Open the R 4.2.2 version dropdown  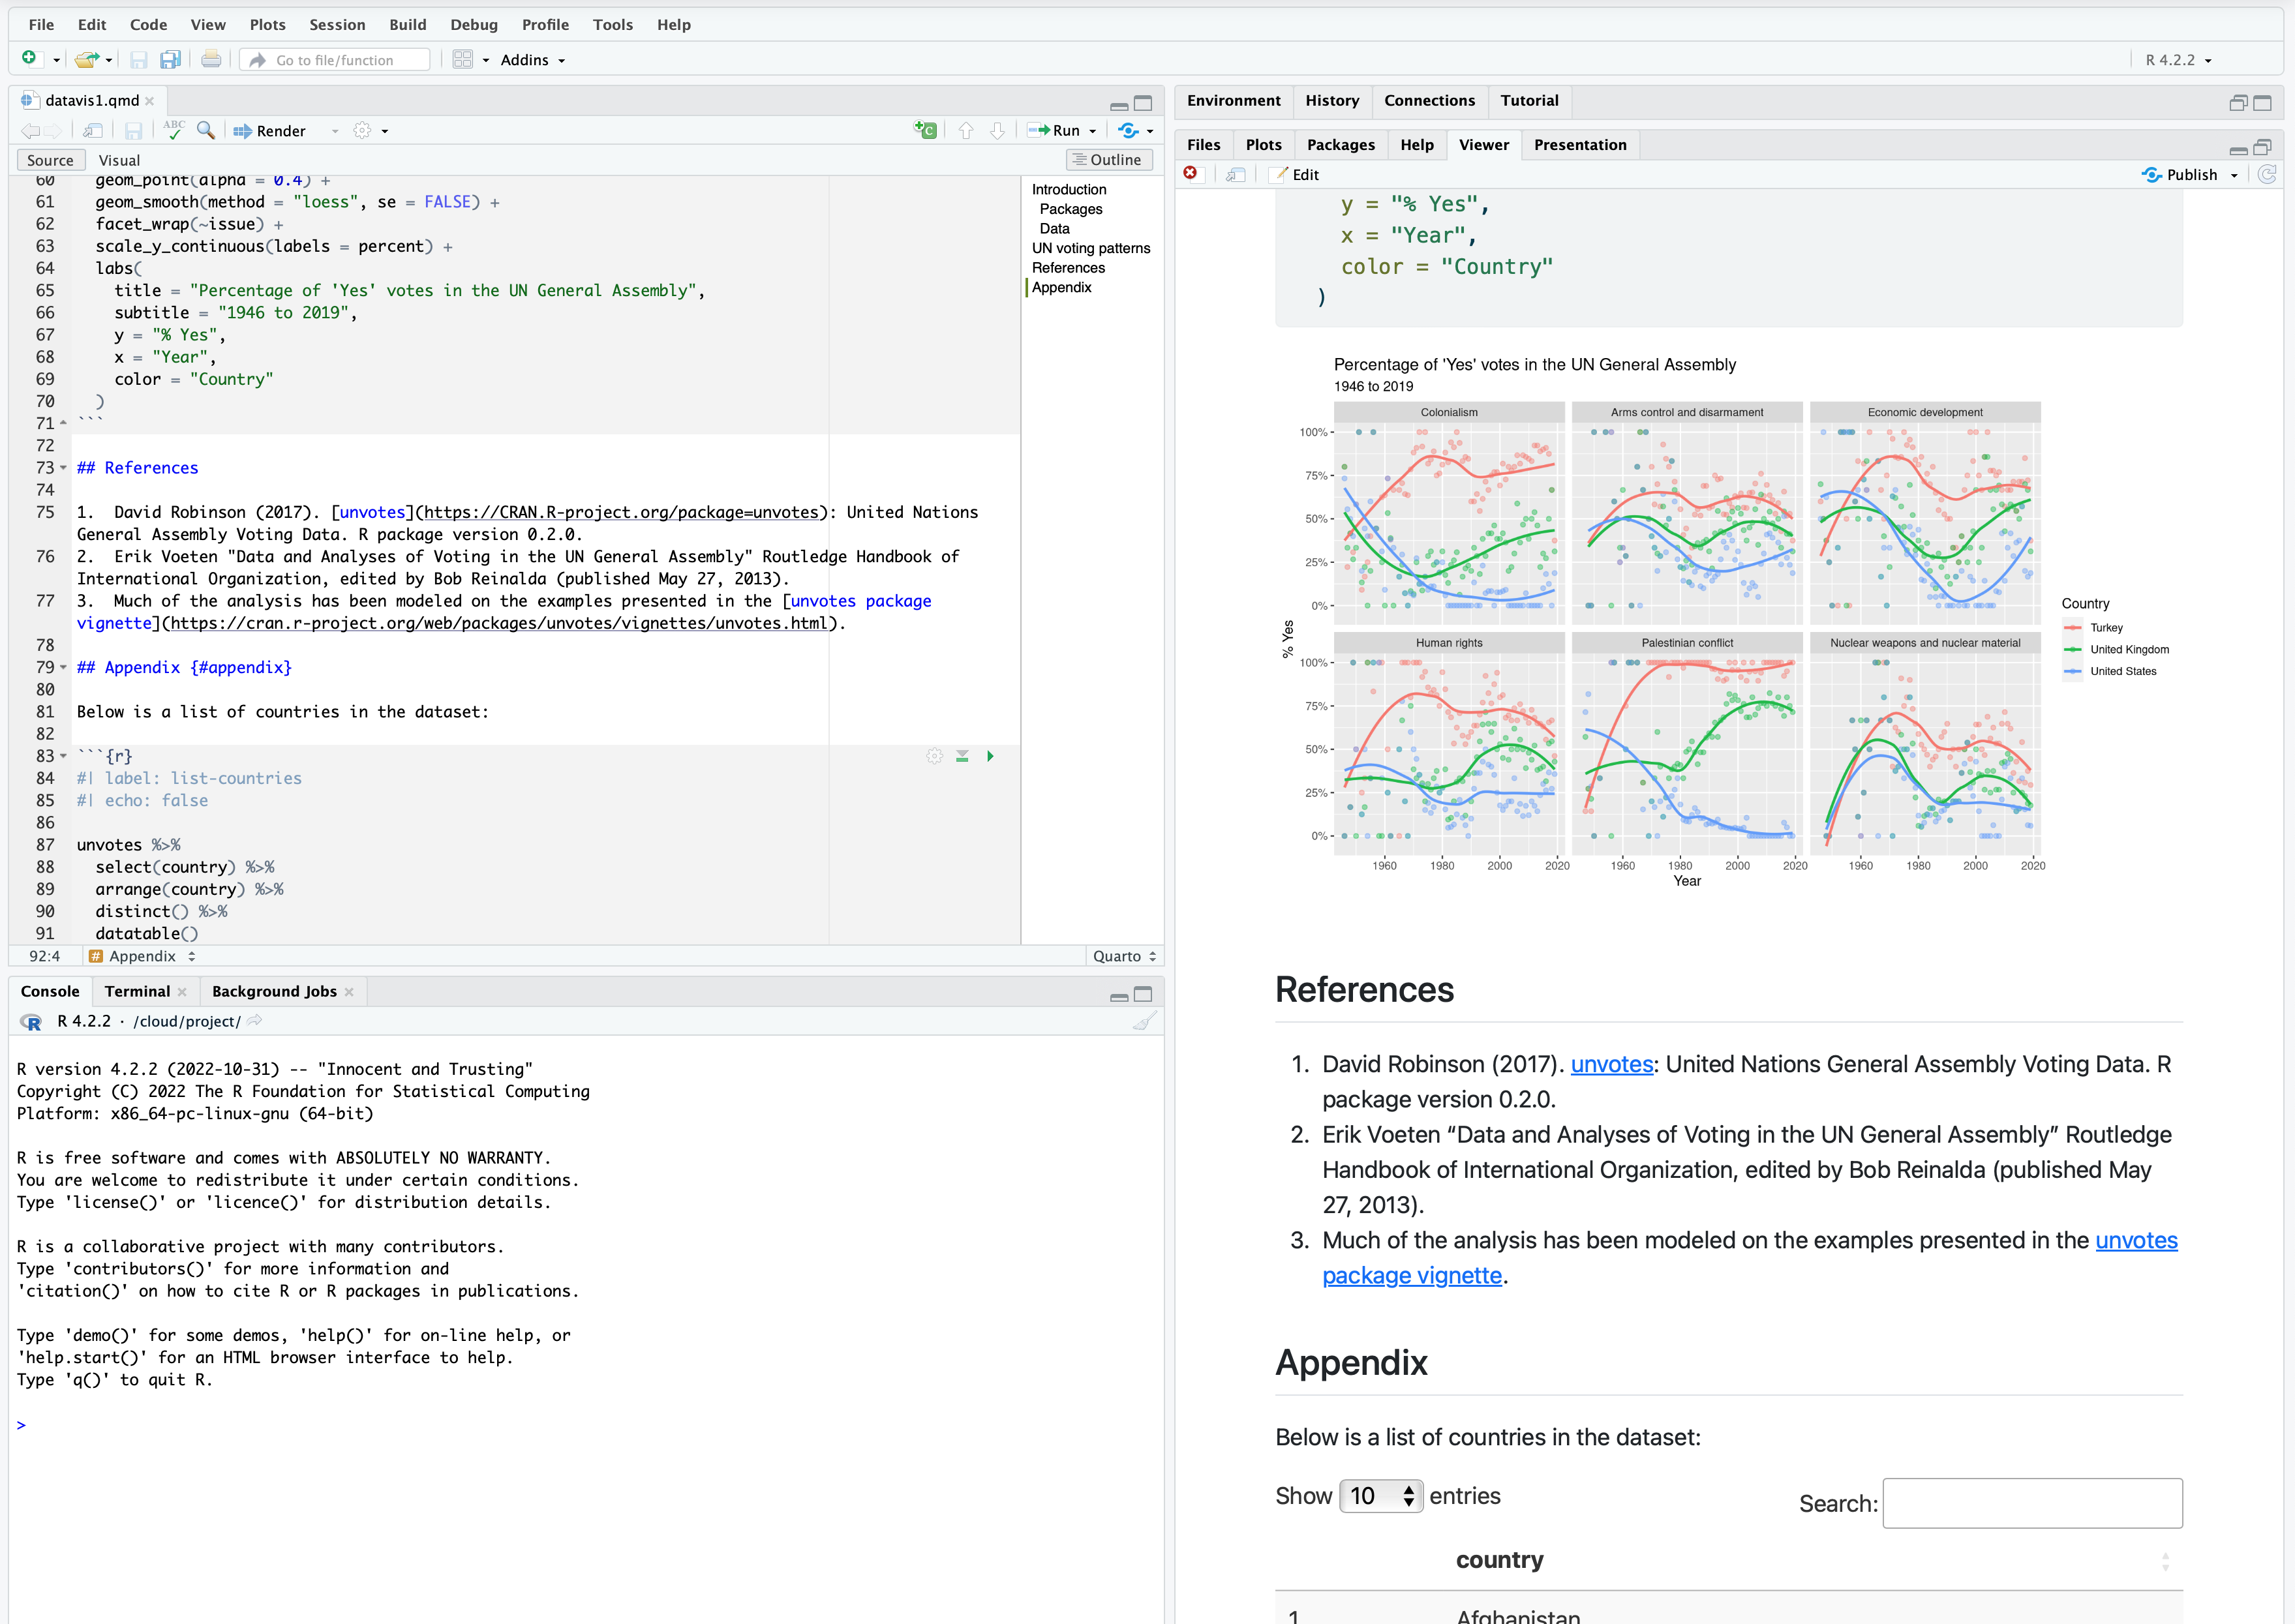[x=2178, y=60]
